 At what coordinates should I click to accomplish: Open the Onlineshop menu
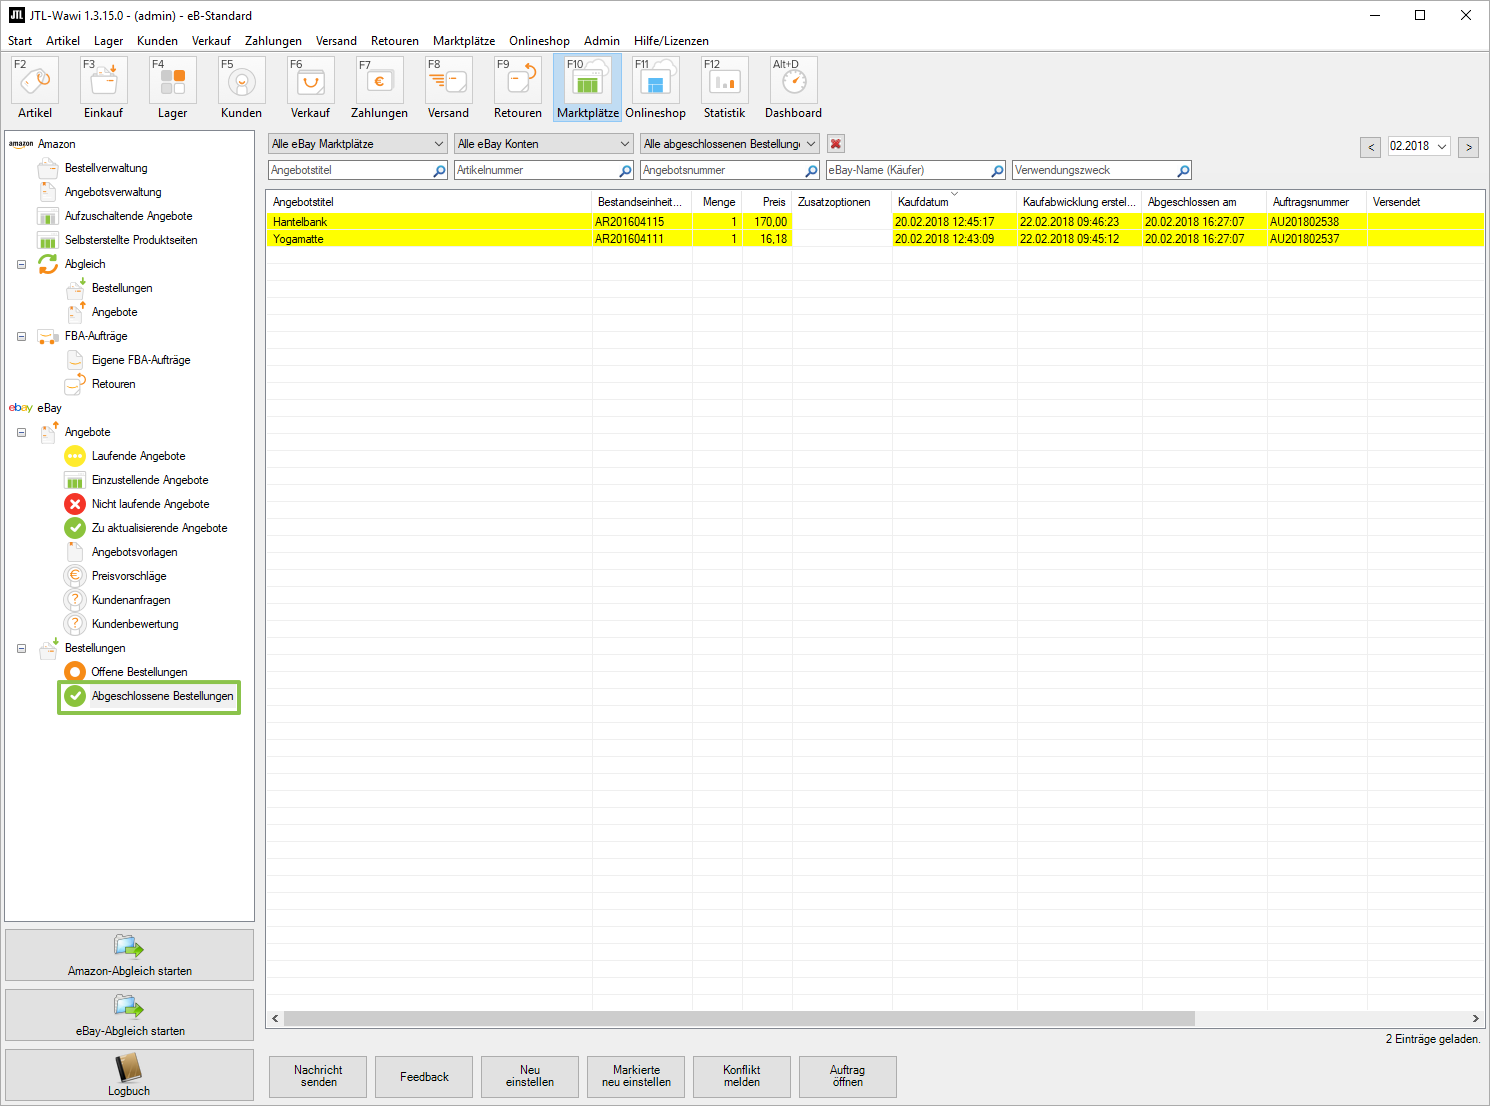(539, 41)
